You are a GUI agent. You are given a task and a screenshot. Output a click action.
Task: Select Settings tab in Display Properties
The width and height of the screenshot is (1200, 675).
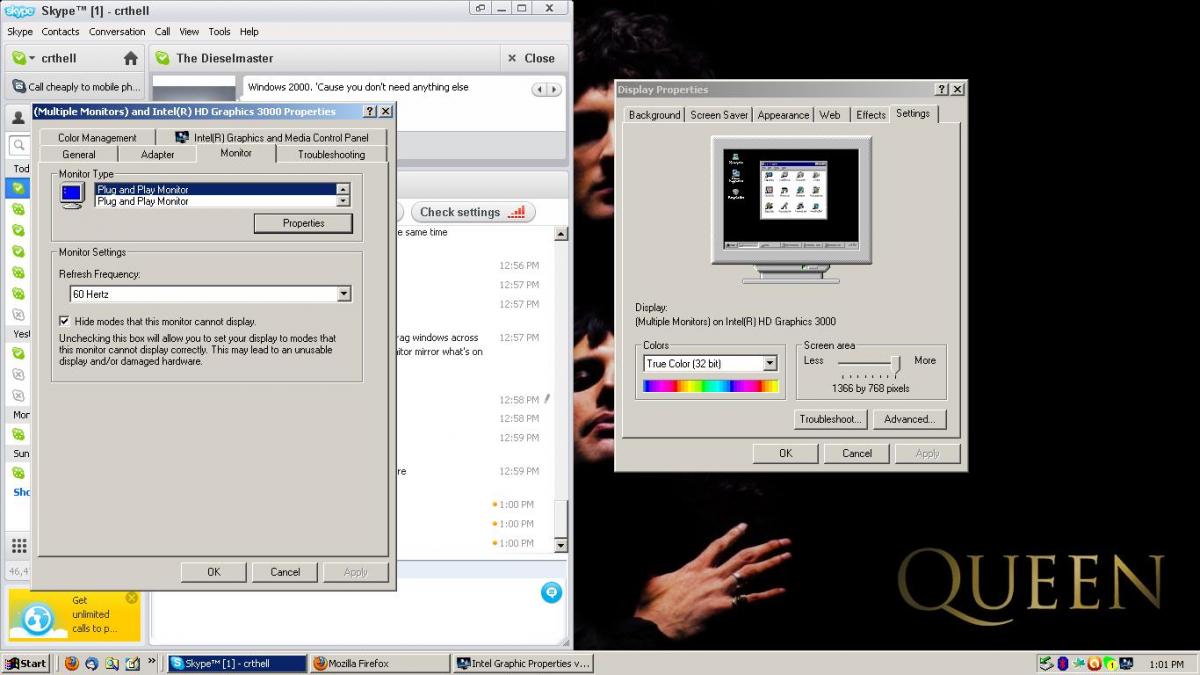[x=913, y=113]
